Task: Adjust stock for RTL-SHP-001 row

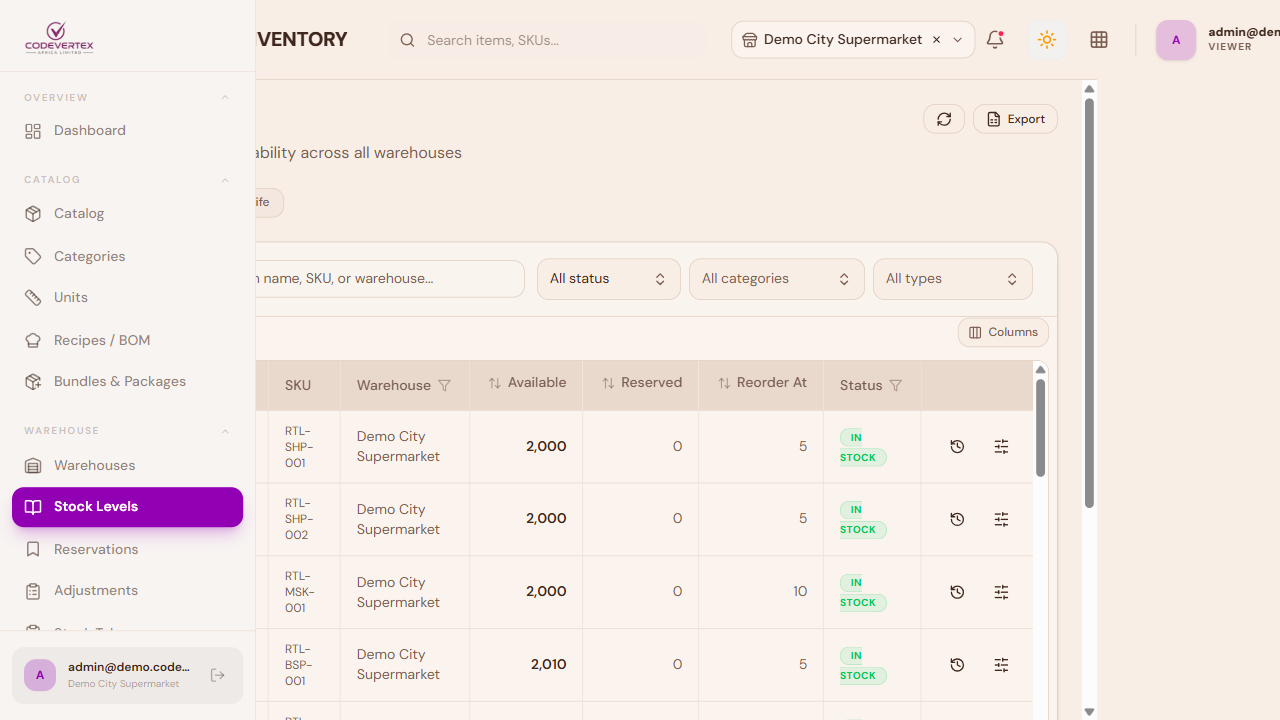Action: tap(1001, 447)
